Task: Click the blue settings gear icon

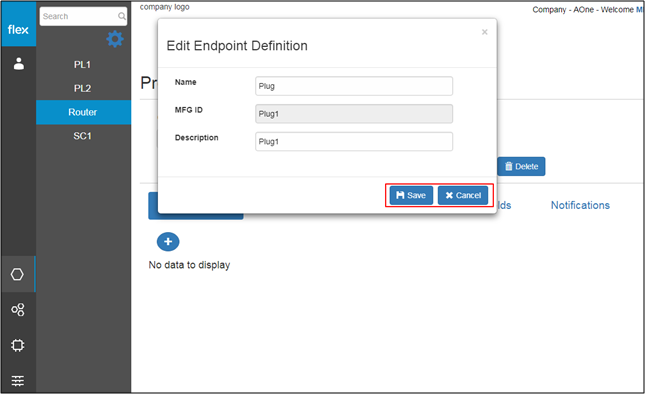Action: 115,39
